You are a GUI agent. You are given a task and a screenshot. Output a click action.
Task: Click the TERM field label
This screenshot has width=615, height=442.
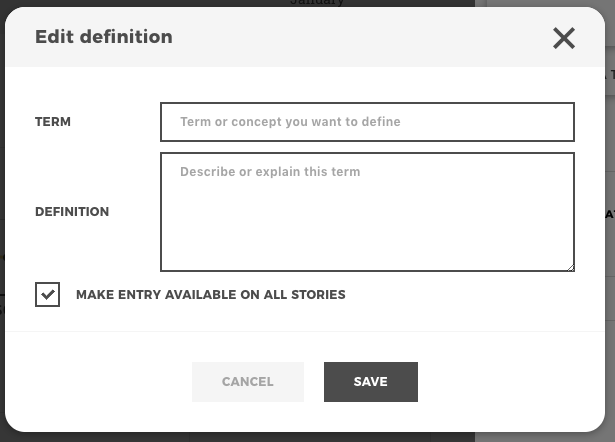pyautogui.click(x=53, y=122)
